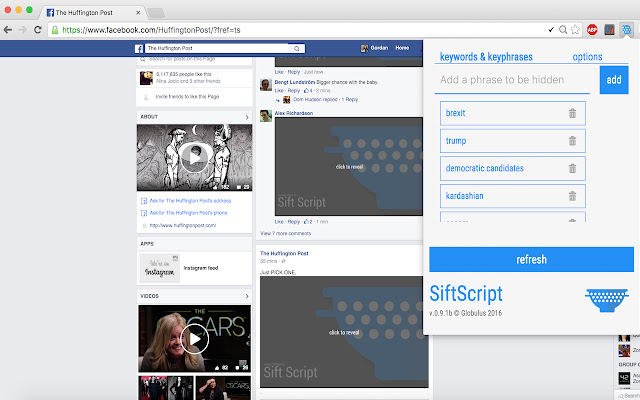The width and height of the screenshot is (640, 400).
Task: Remove the kardashian keyword via trash icon
Action: [x=572, y=196]
